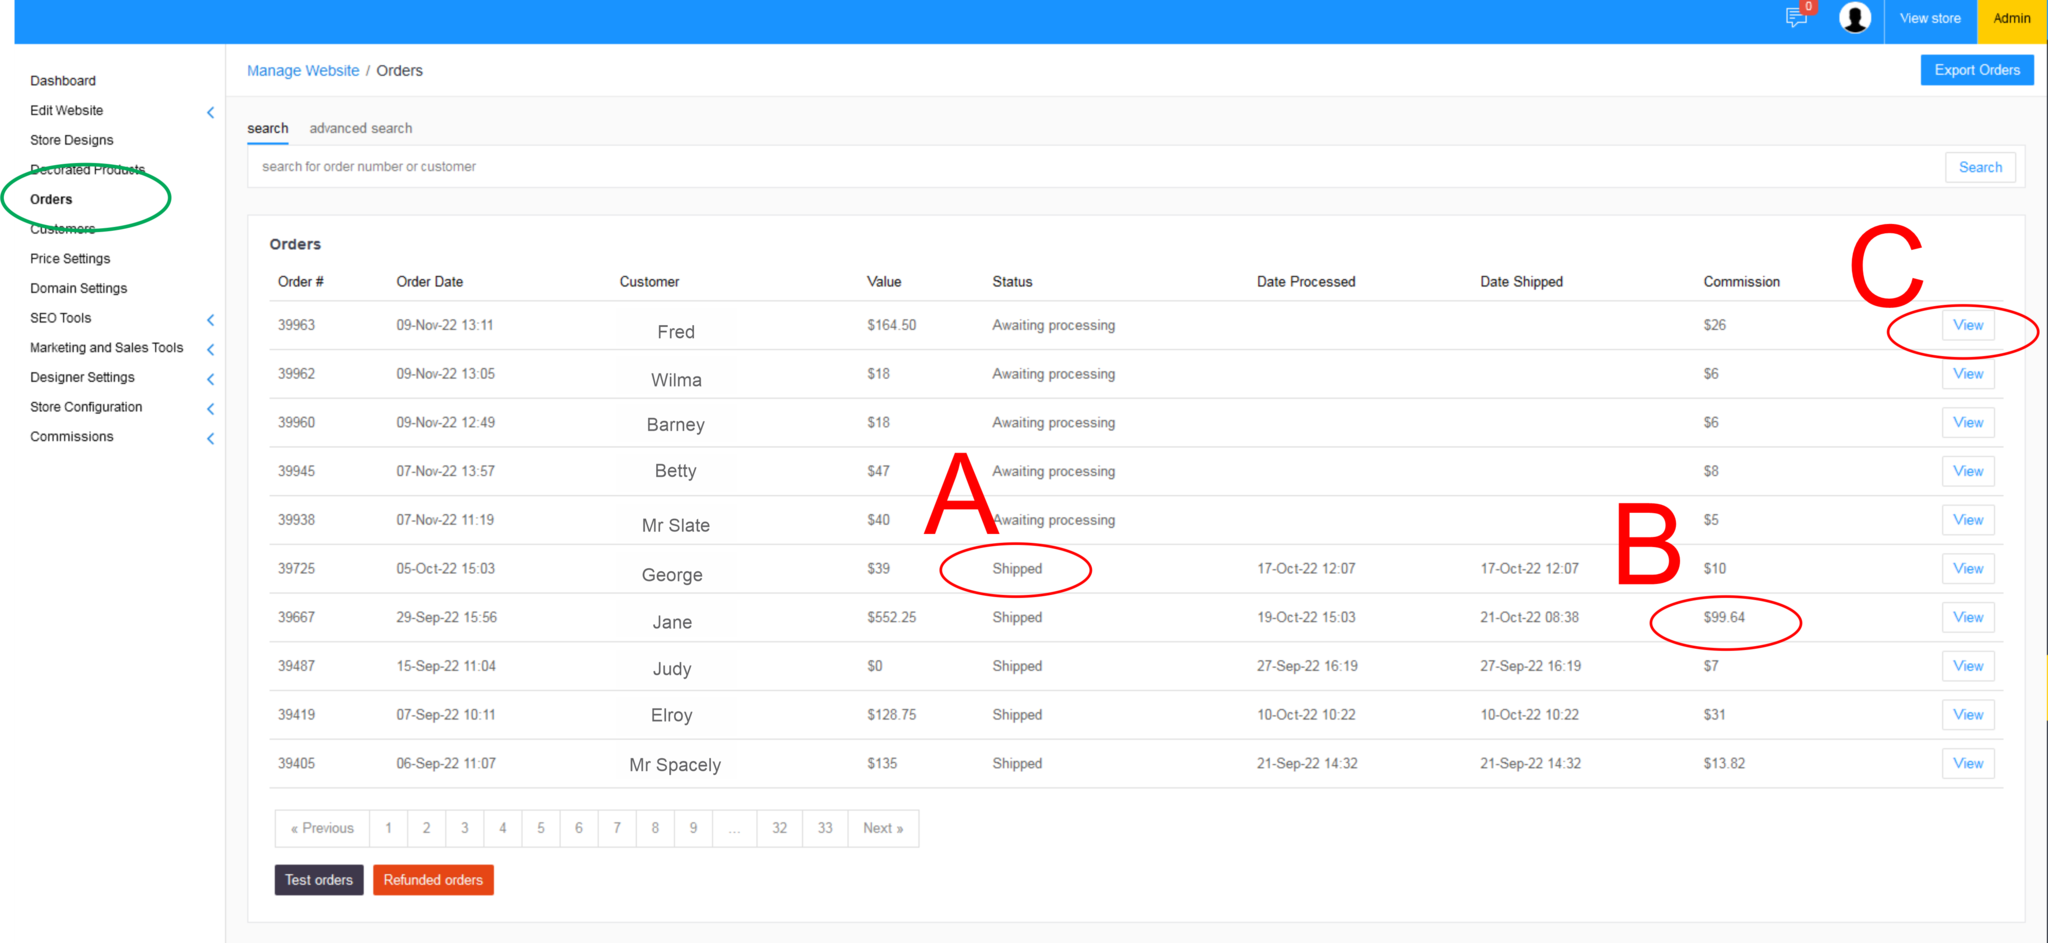The image size is (2048, 943).
Task: Expand the Store Configuration chevron
Action: point(210,409)
